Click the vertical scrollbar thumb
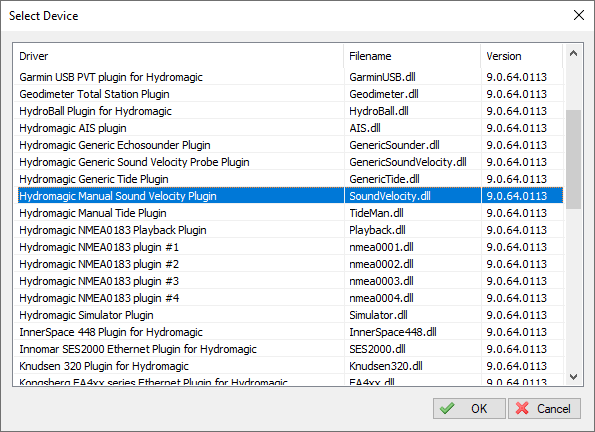Image resolution: width=595 pixels, height=432 pixels. pos(573,159)
